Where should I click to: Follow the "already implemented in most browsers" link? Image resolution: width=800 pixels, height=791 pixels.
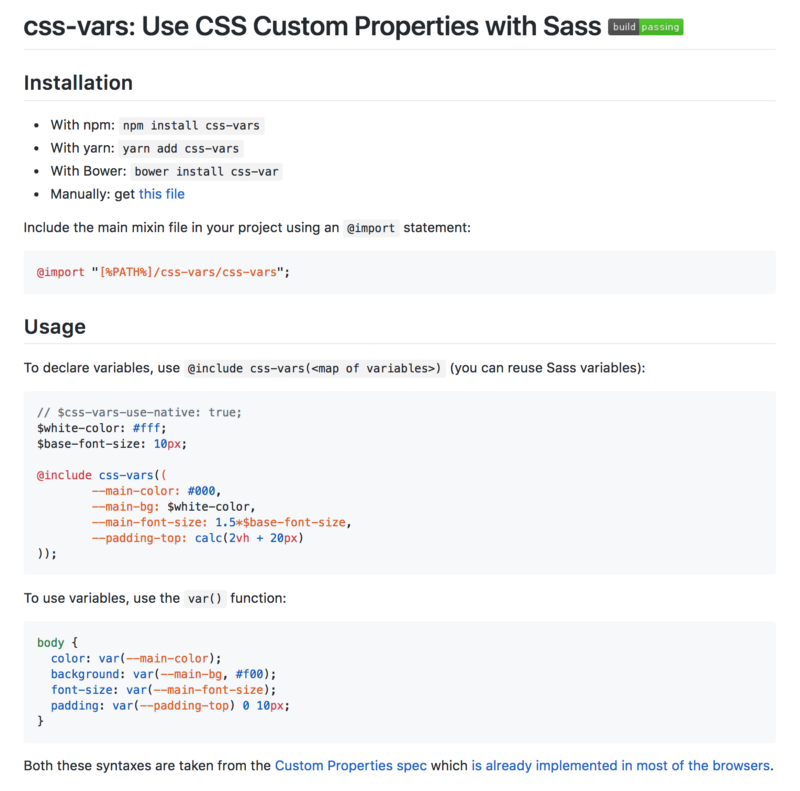(x=620, y=765)
